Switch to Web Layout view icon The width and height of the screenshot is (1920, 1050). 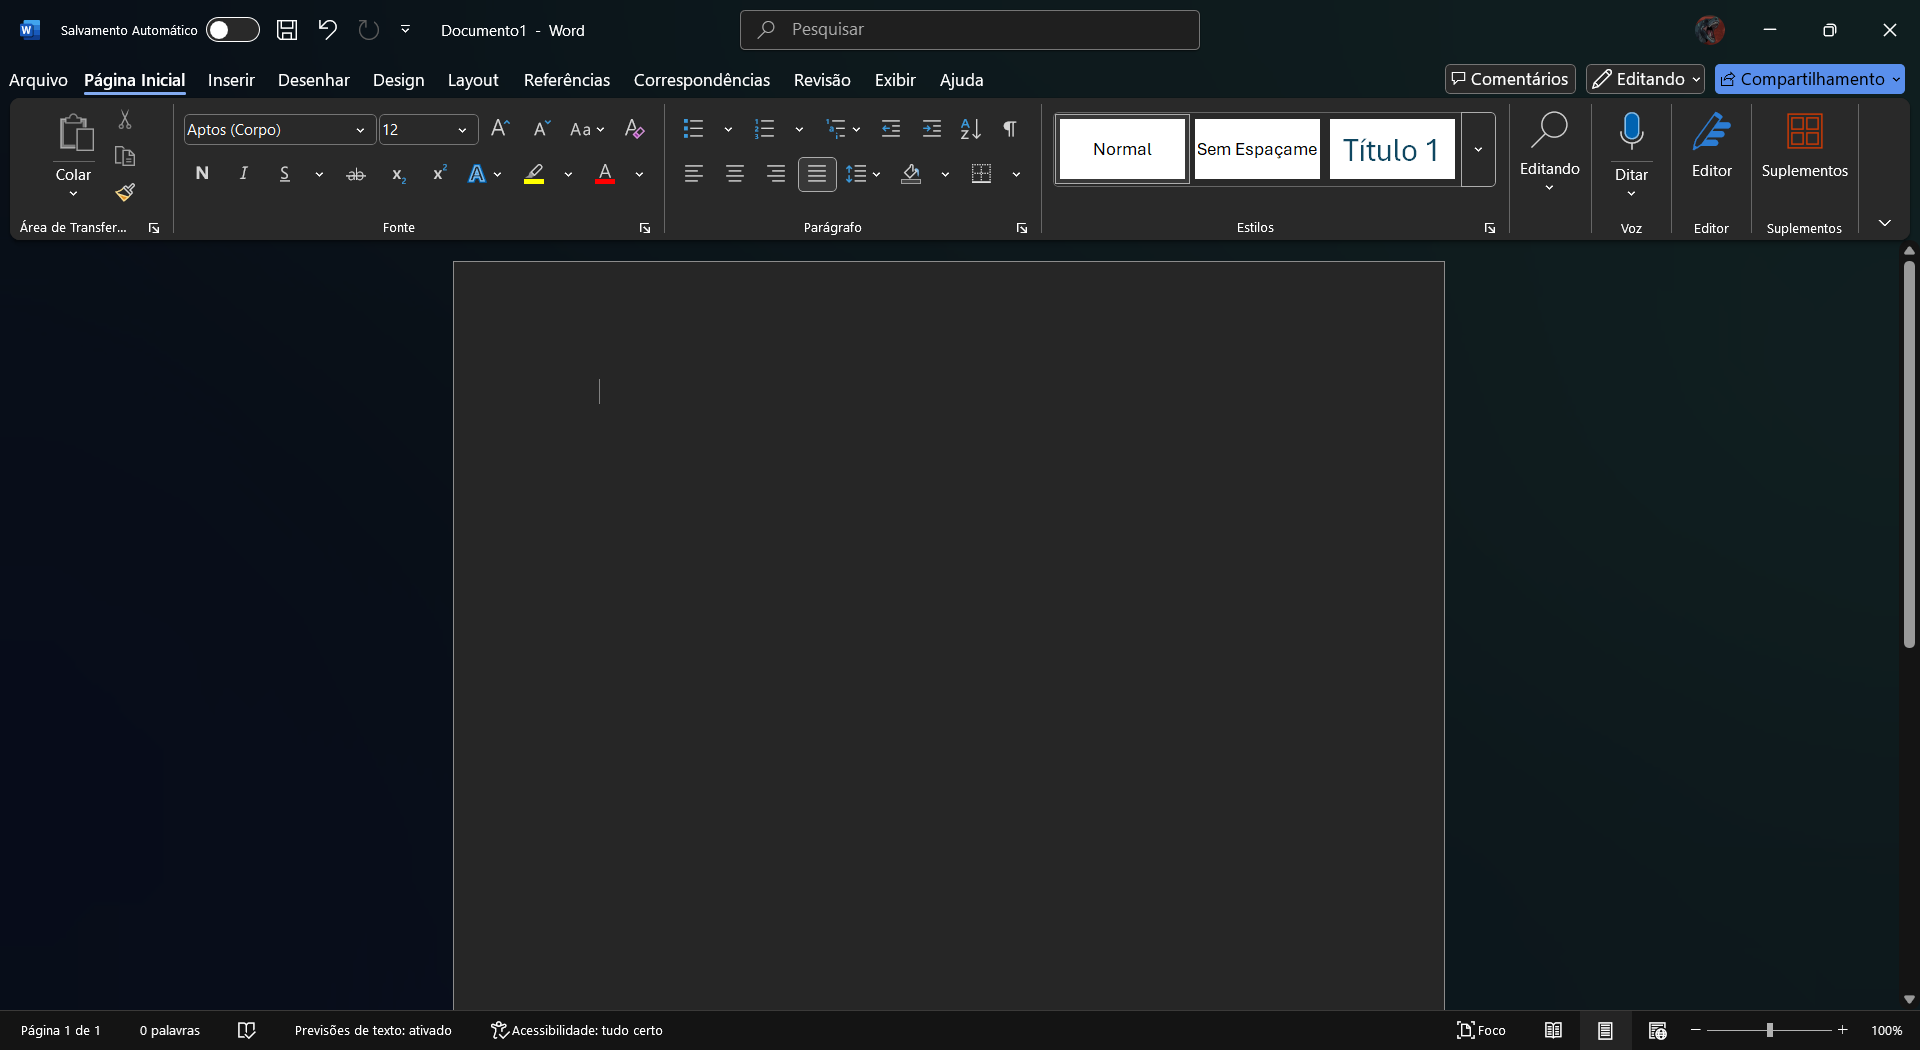[x=1657, y=1030]
